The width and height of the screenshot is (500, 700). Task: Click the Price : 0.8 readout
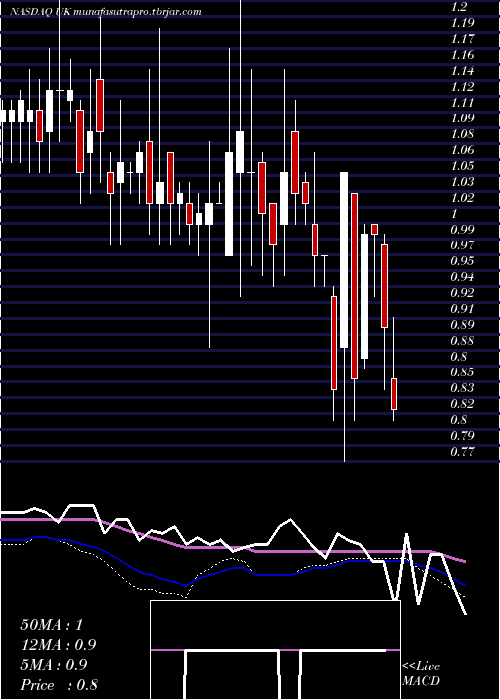click(x=59, y=685)
